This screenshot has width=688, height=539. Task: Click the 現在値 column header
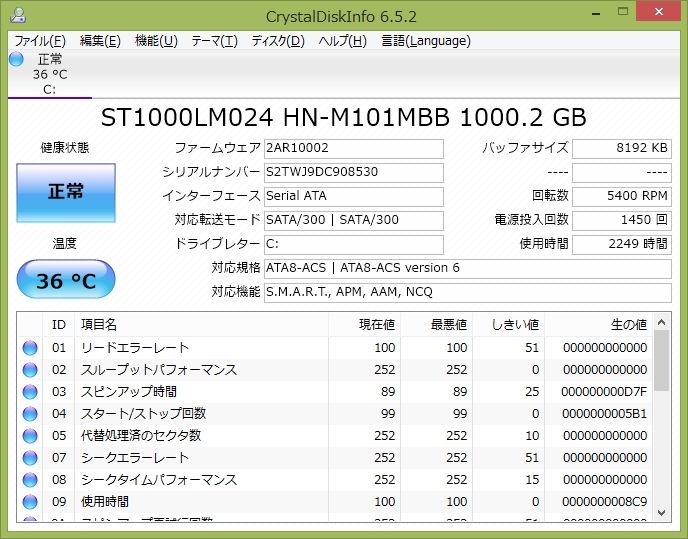(x=364, y=325)
